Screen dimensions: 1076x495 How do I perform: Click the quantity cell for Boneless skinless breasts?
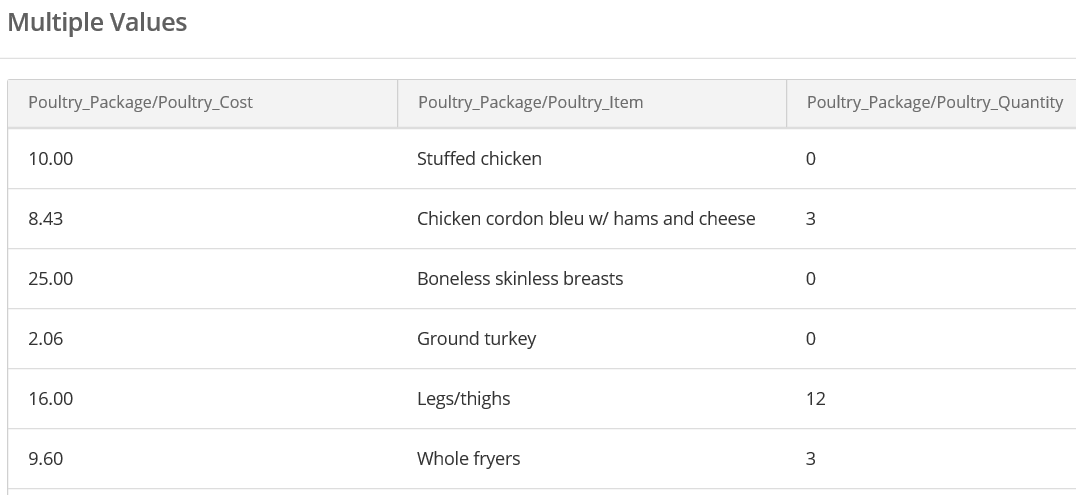point(811,278)
